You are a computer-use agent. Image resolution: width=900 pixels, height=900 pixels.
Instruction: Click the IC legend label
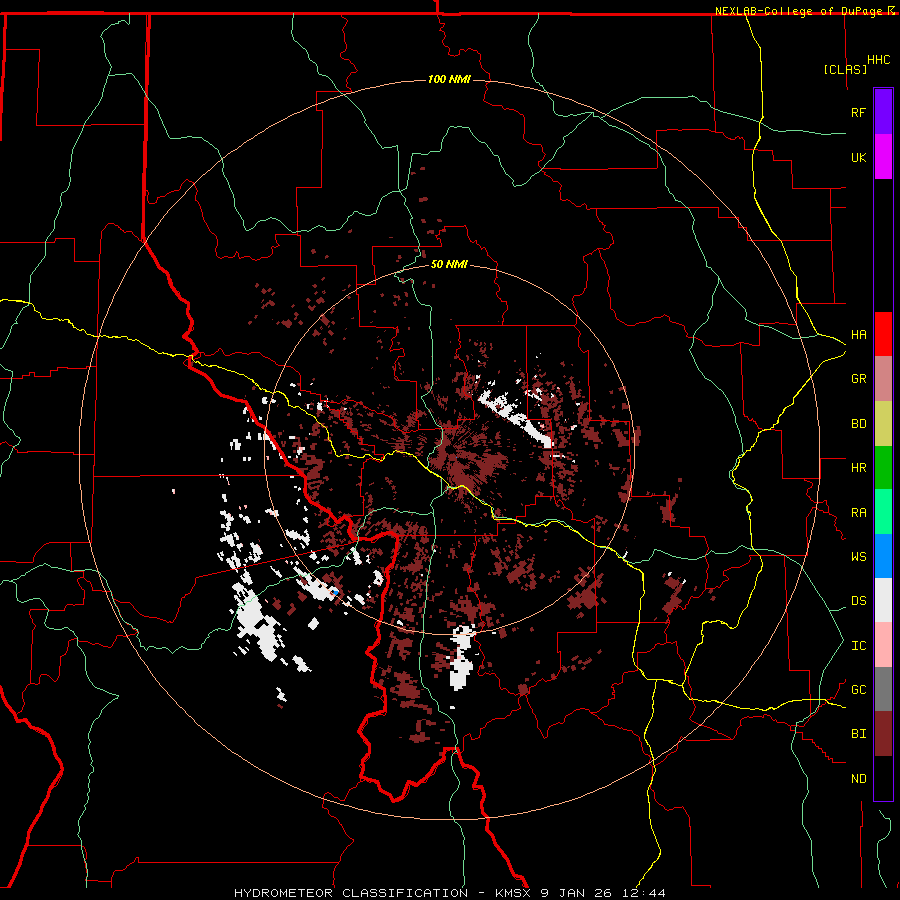point(858,646)
